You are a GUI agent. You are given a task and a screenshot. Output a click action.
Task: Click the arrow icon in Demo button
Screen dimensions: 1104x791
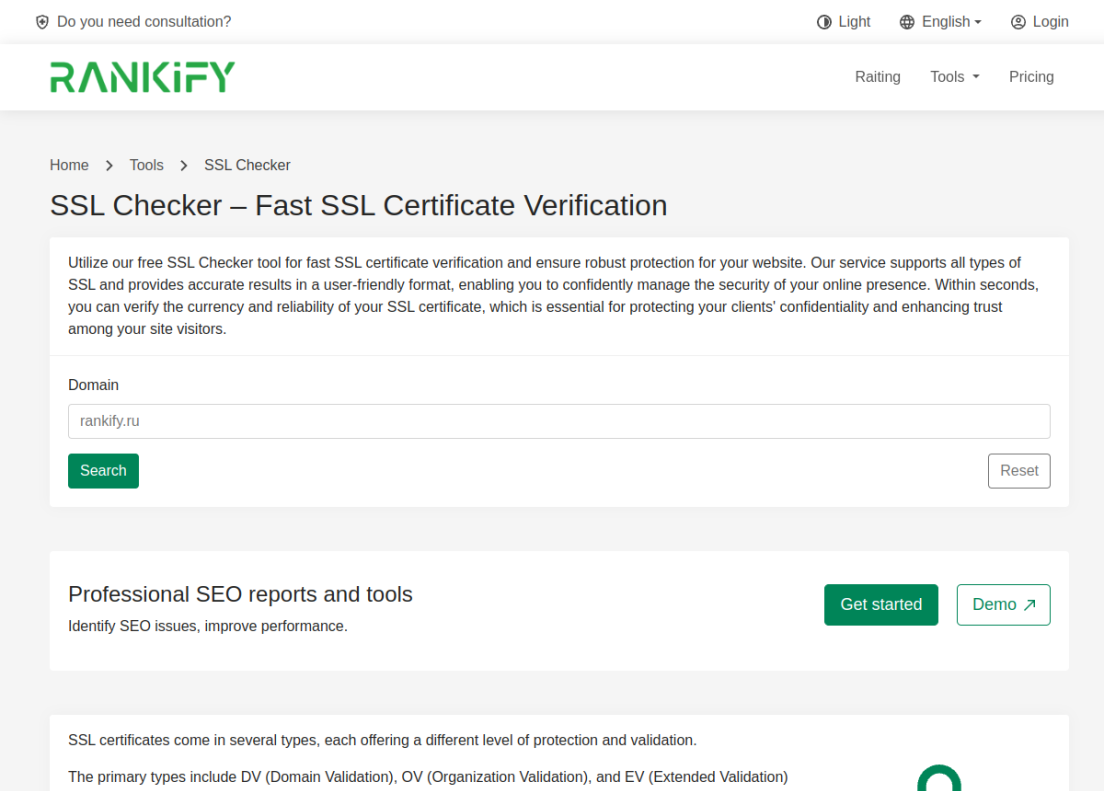(x=1029, y=605)
